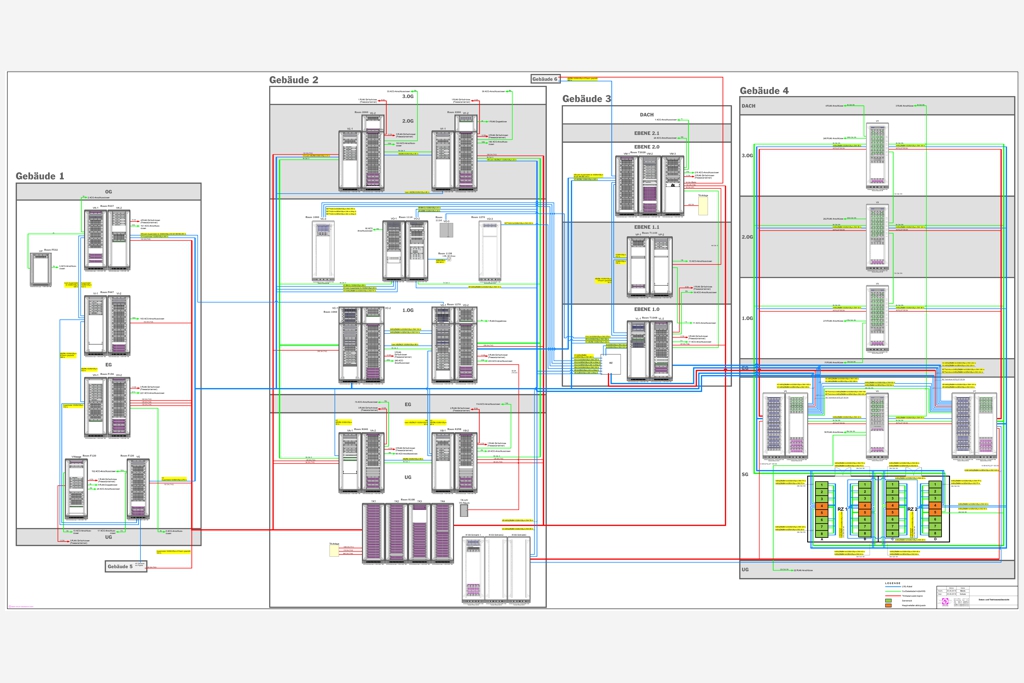Click the white box in Gebäude 3 Ebene 1.0
Viewport: 1024px width, 683px height.
(610, 365)
